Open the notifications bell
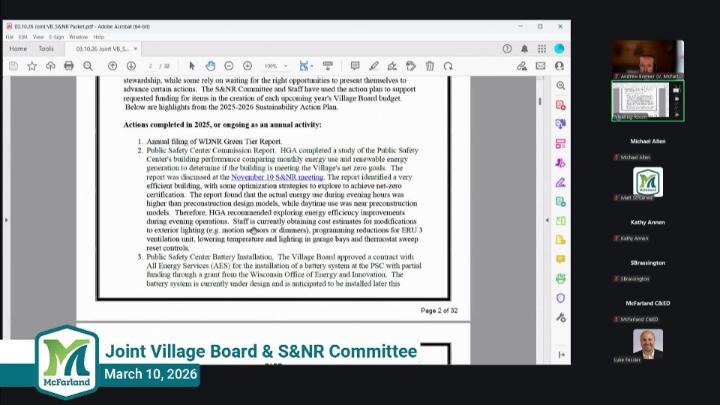Screen dimensions: 720x405 [x=524, y=49]
